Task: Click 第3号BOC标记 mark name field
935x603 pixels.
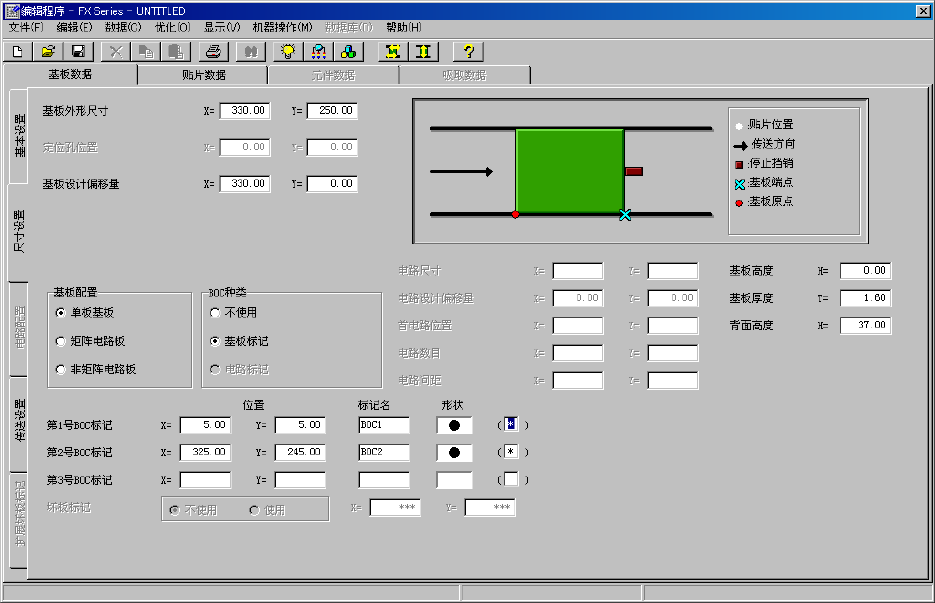Action: 384,480
